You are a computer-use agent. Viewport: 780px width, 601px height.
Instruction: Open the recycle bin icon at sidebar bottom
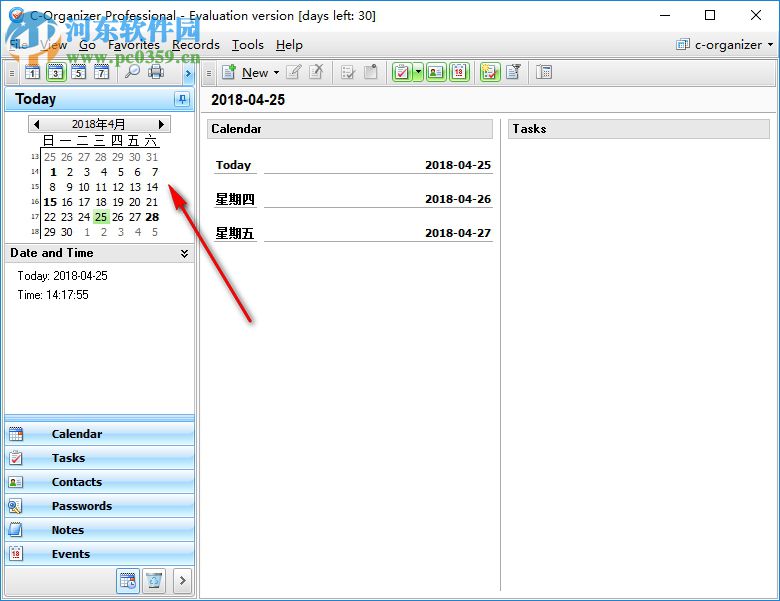click(x=154, y=581)
